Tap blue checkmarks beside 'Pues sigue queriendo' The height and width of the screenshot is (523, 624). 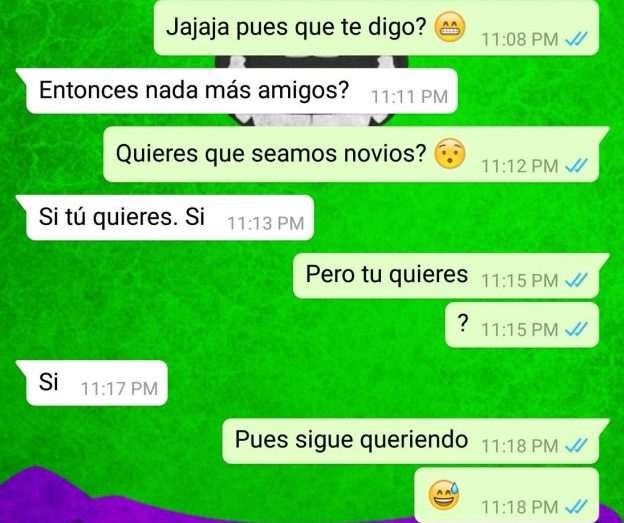[576, 445]
